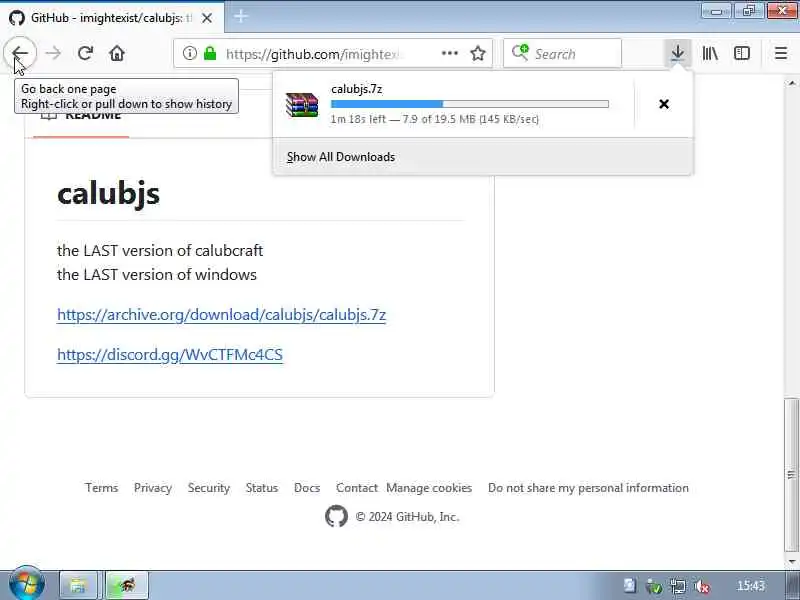Click Do not share my personal information
The height and width of the screenshot is (600, 800).
click(588, 488)
